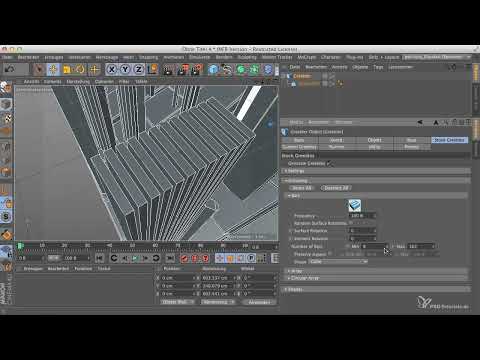Click the Anwenden apply button

point(259,302)
